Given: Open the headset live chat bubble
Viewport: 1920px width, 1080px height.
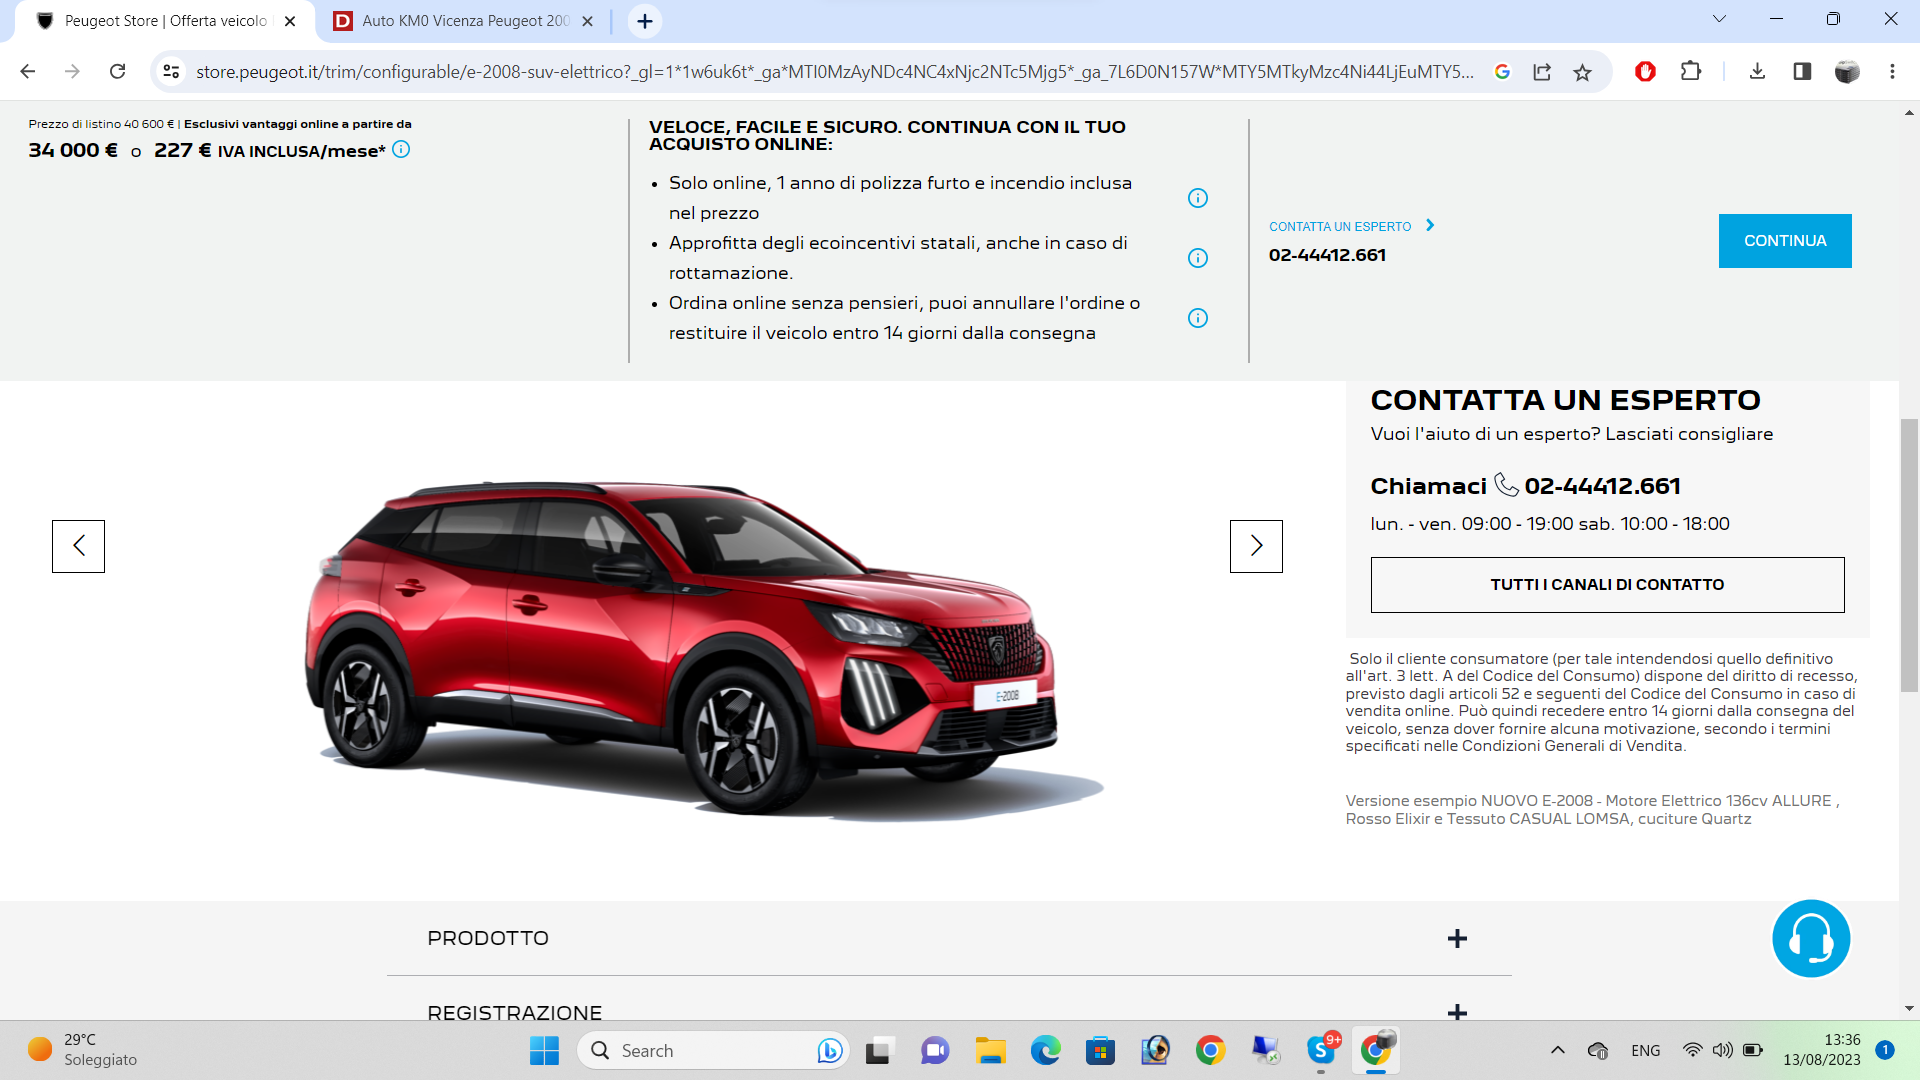Looking at the screenshot, I should 1810,938.
